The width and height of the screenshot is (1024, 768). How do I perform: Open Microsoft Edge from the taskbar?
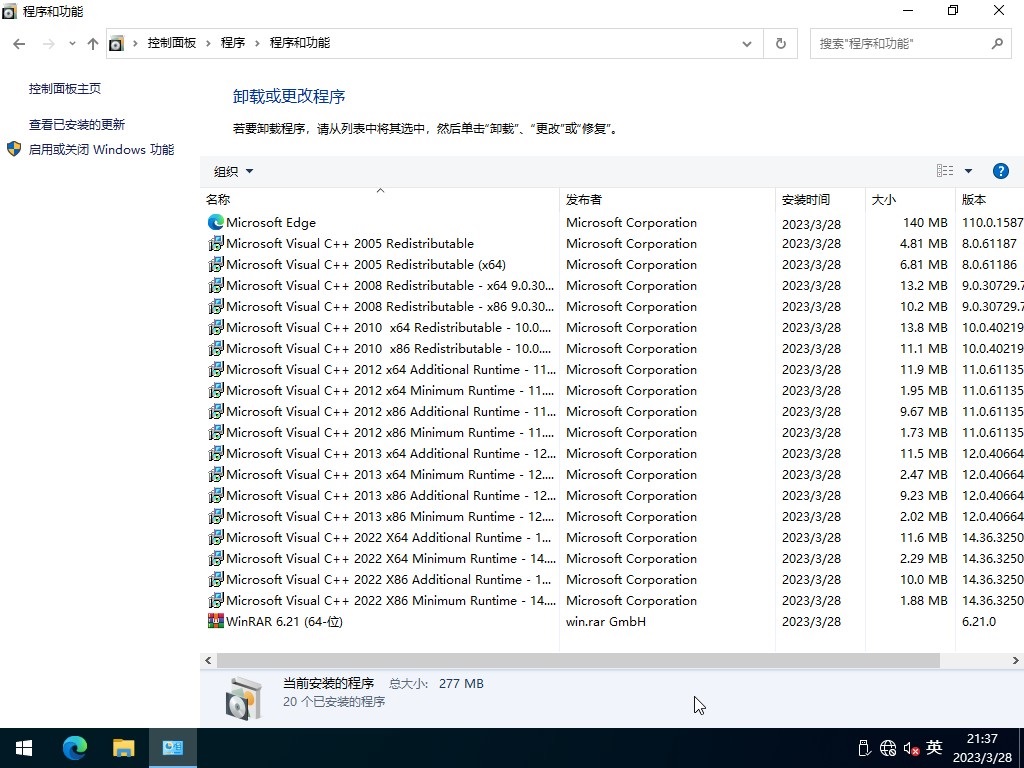74,747
